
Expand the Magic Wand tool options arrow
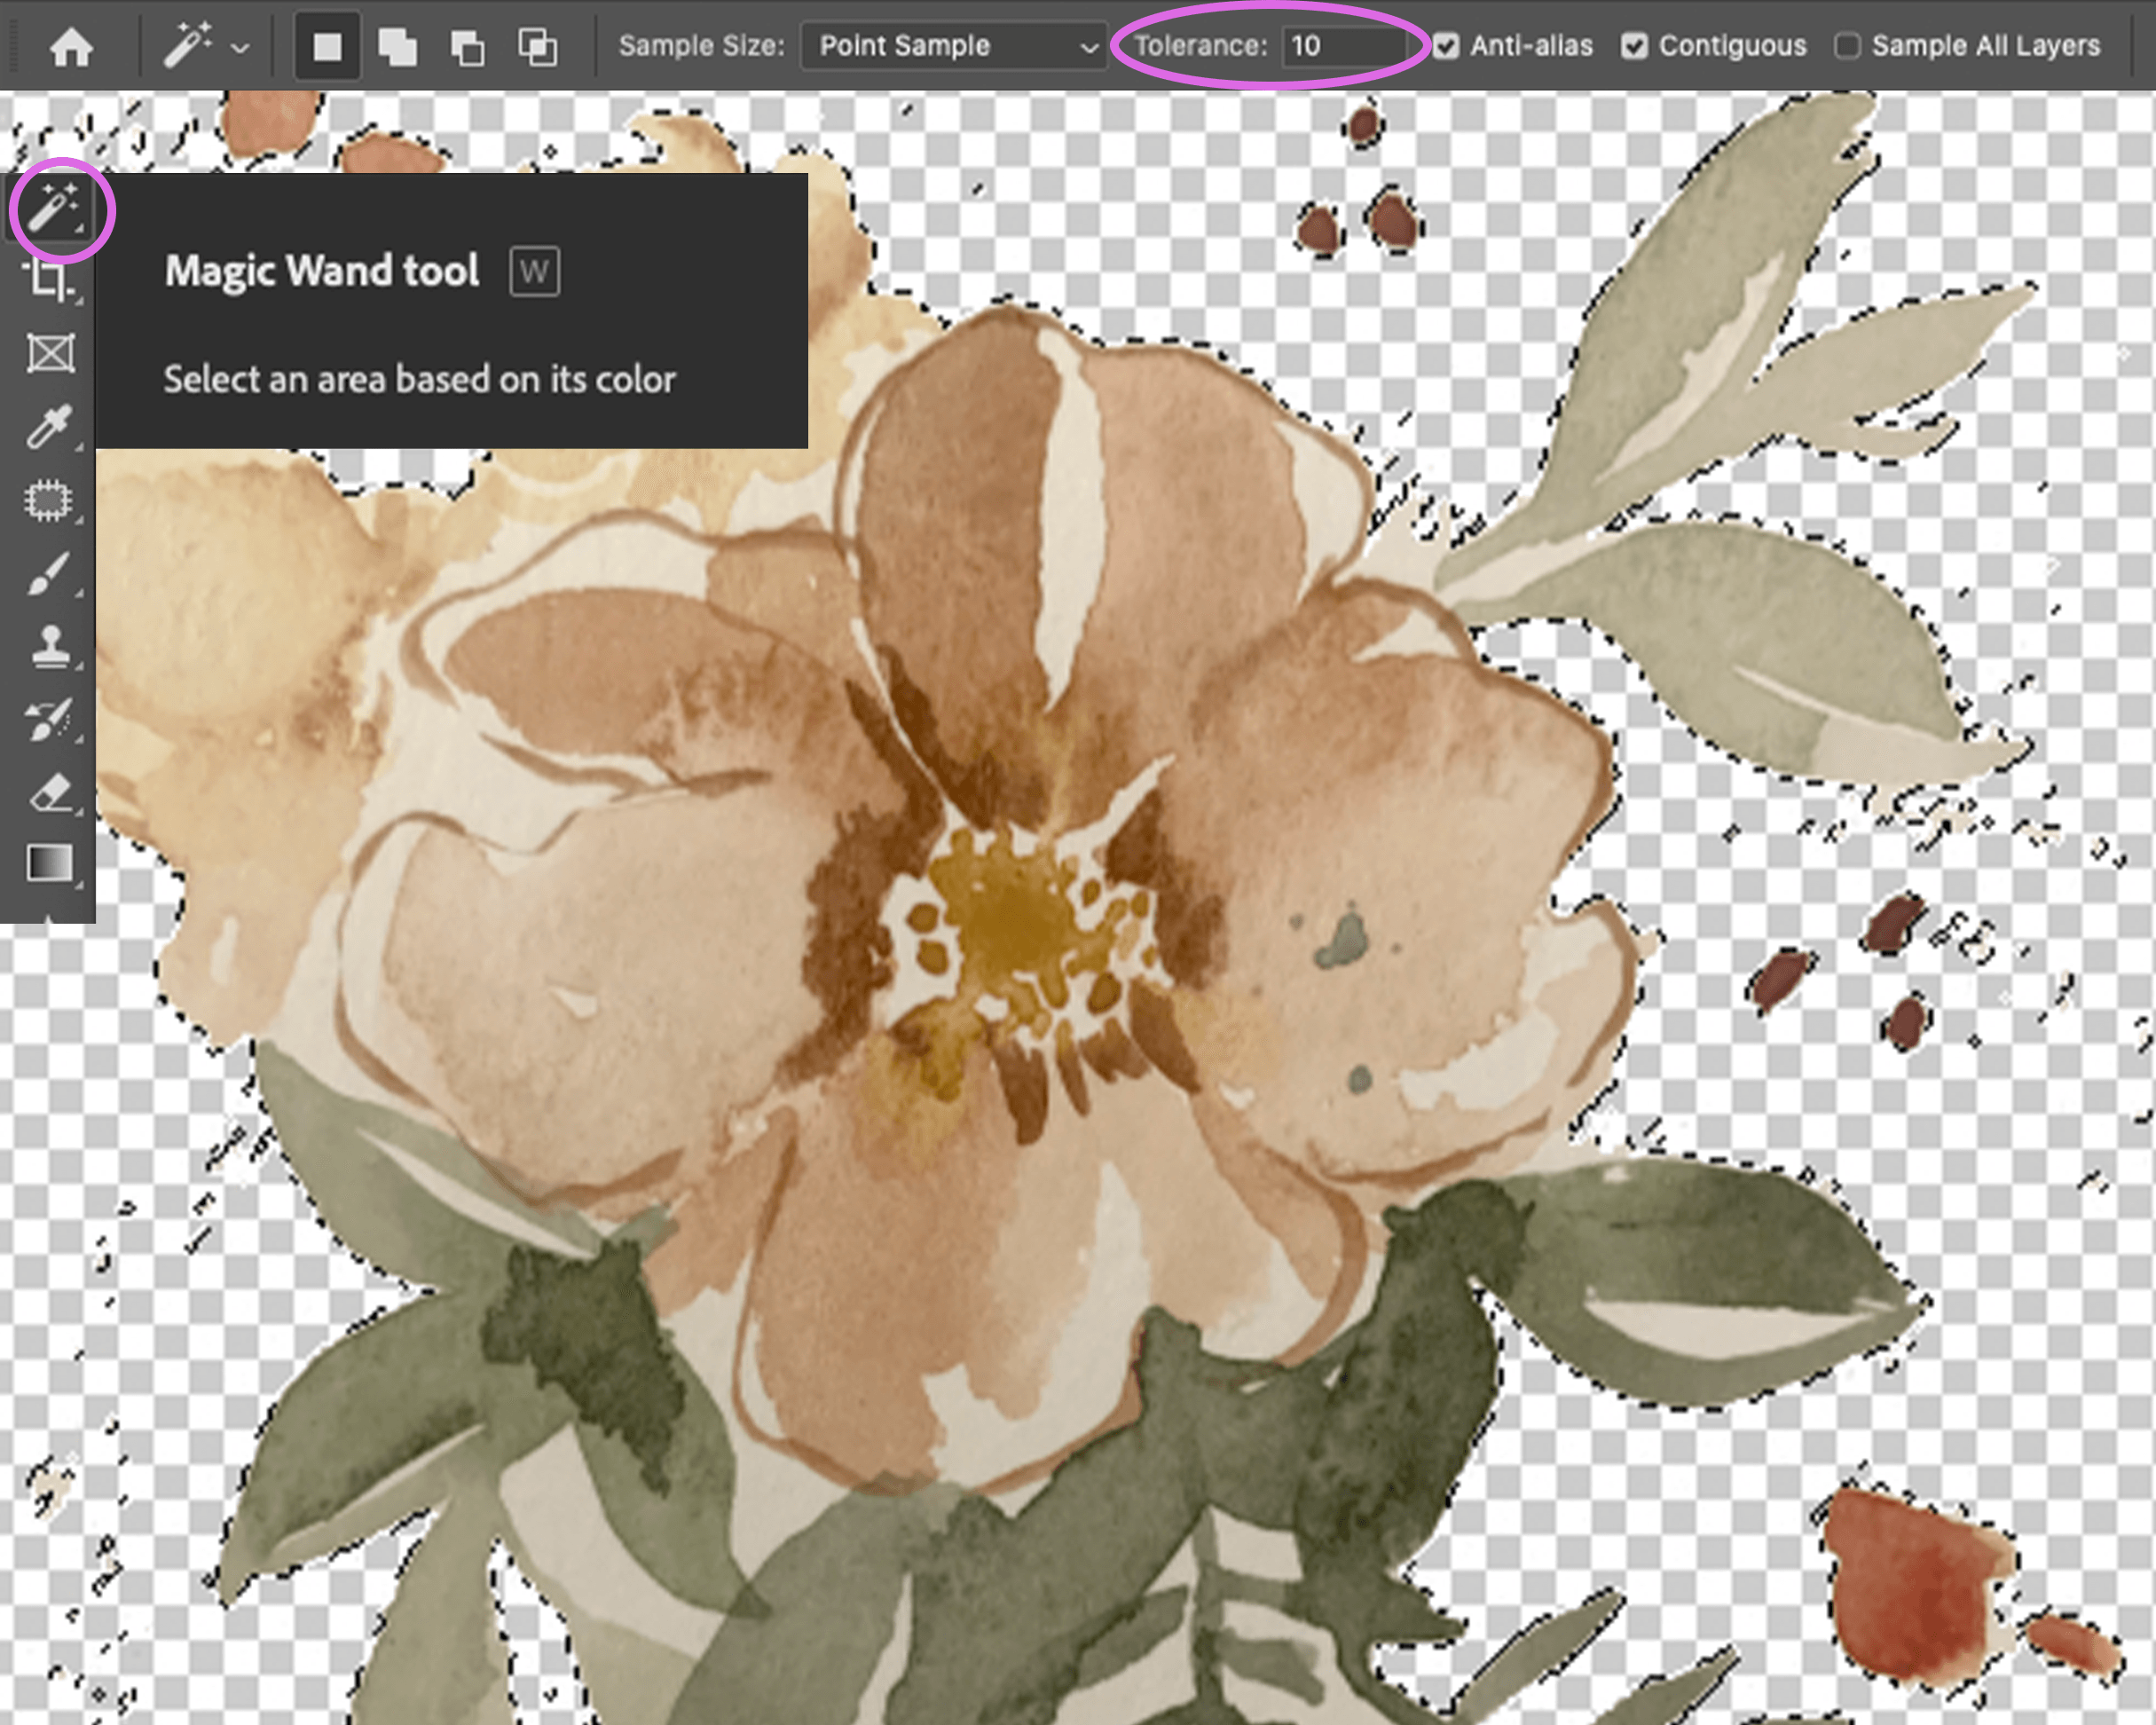tap(239, 45)
